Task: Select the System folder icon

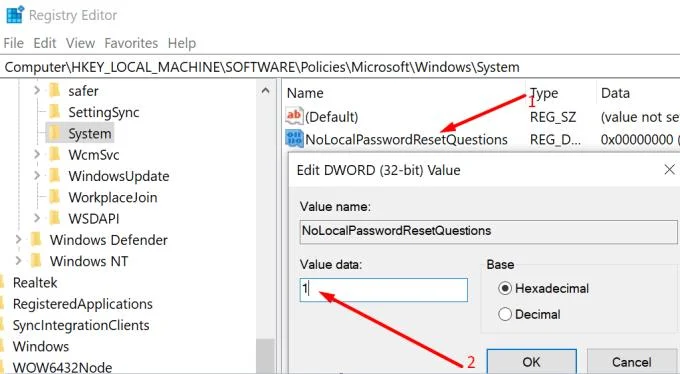Action: click(x=55, y=133)
